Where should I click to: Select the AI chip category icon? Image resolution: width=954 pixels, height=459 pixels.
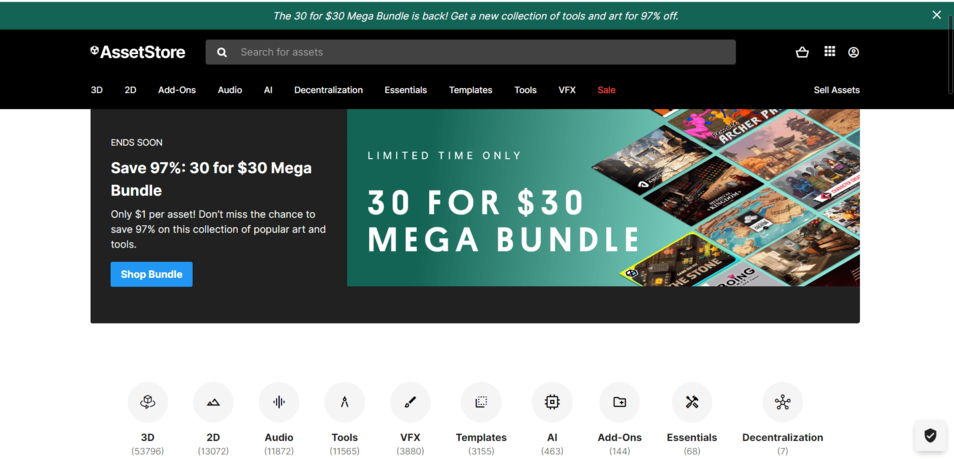pos(552,402)
